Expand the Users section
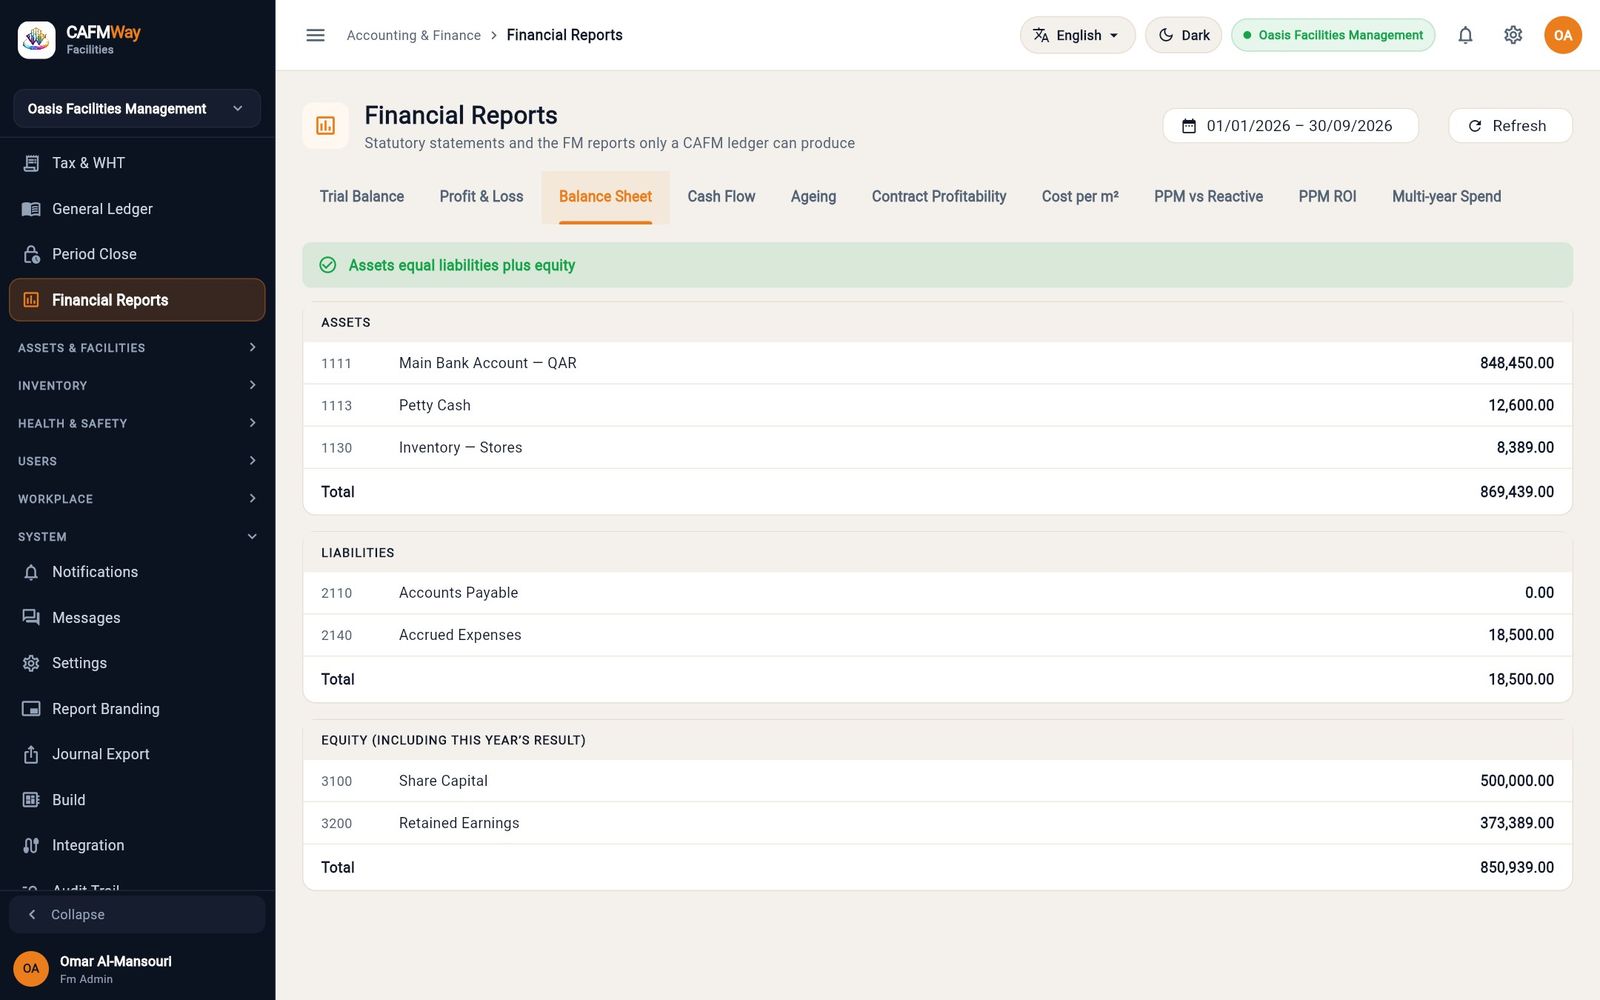 [x=137, y=461]
